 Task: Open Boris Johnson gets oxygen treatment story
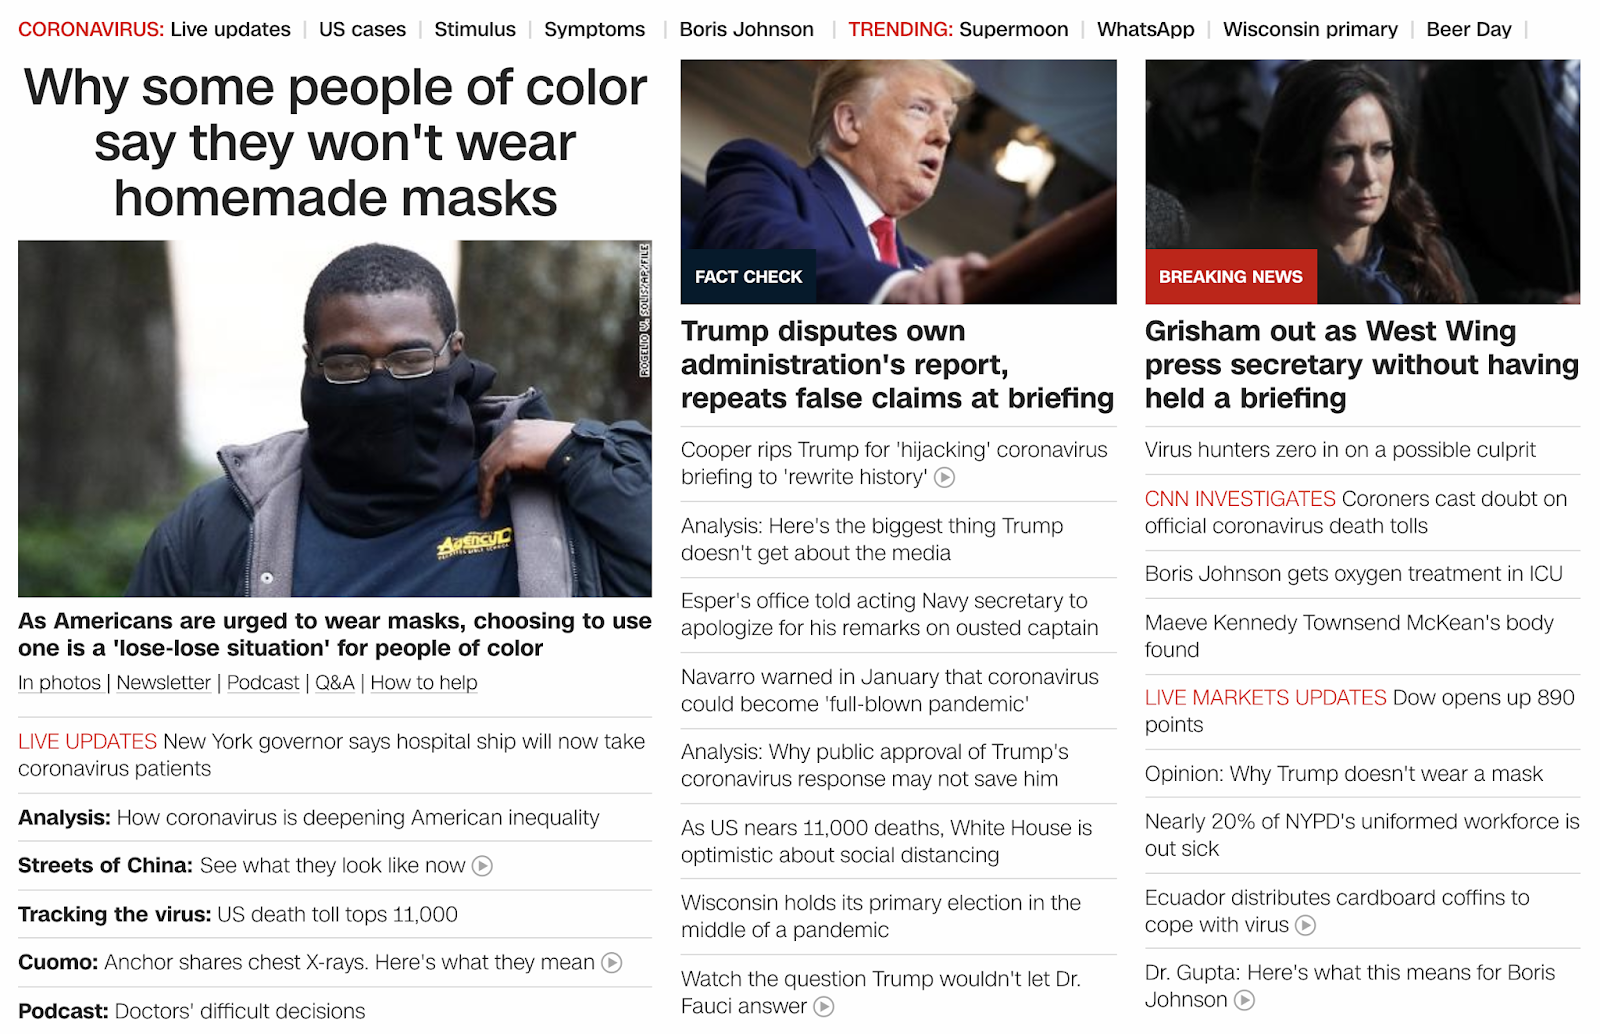coord(1353,574)
